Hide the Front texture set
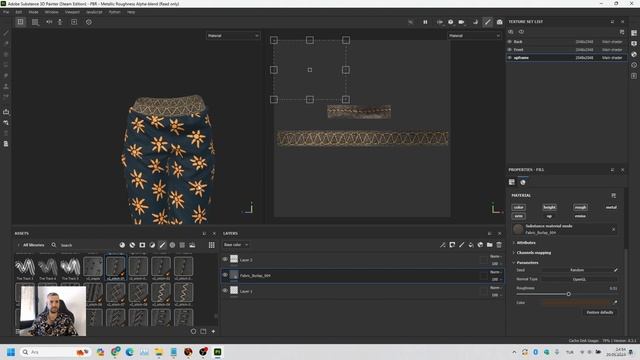640x360 pixels. pos(510,49)
